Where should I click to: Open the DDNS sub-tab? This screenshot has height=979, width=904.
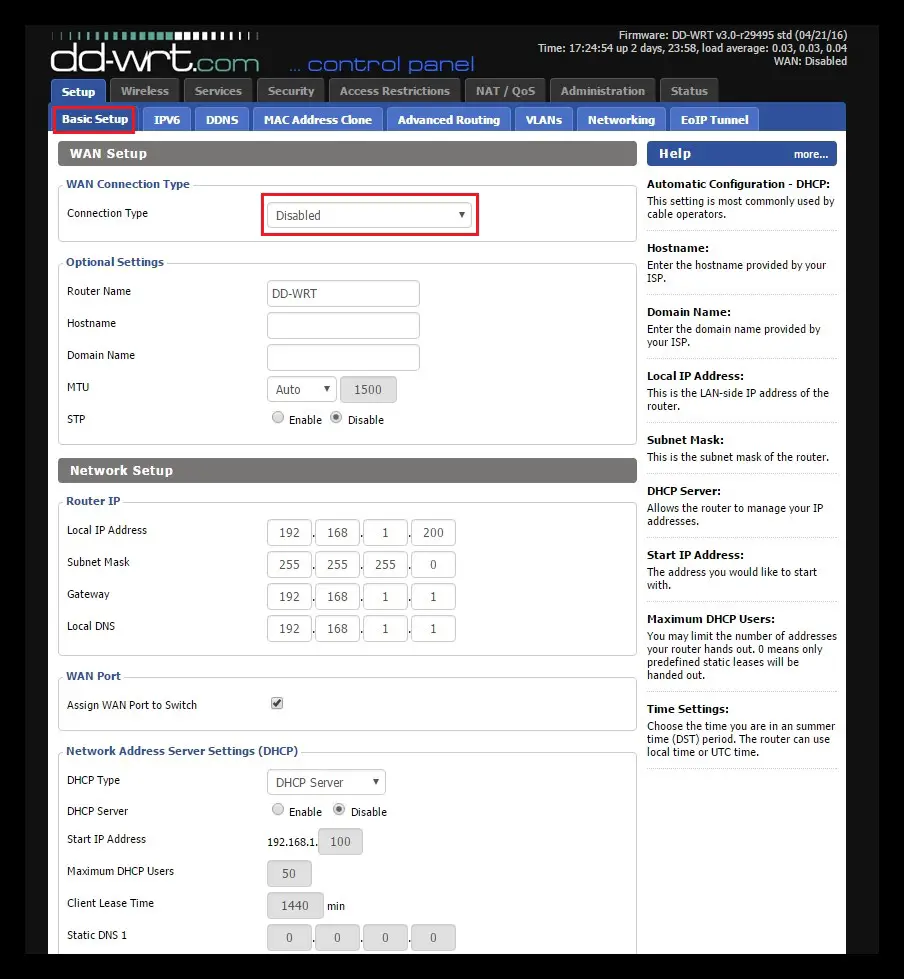pos(222,120)
